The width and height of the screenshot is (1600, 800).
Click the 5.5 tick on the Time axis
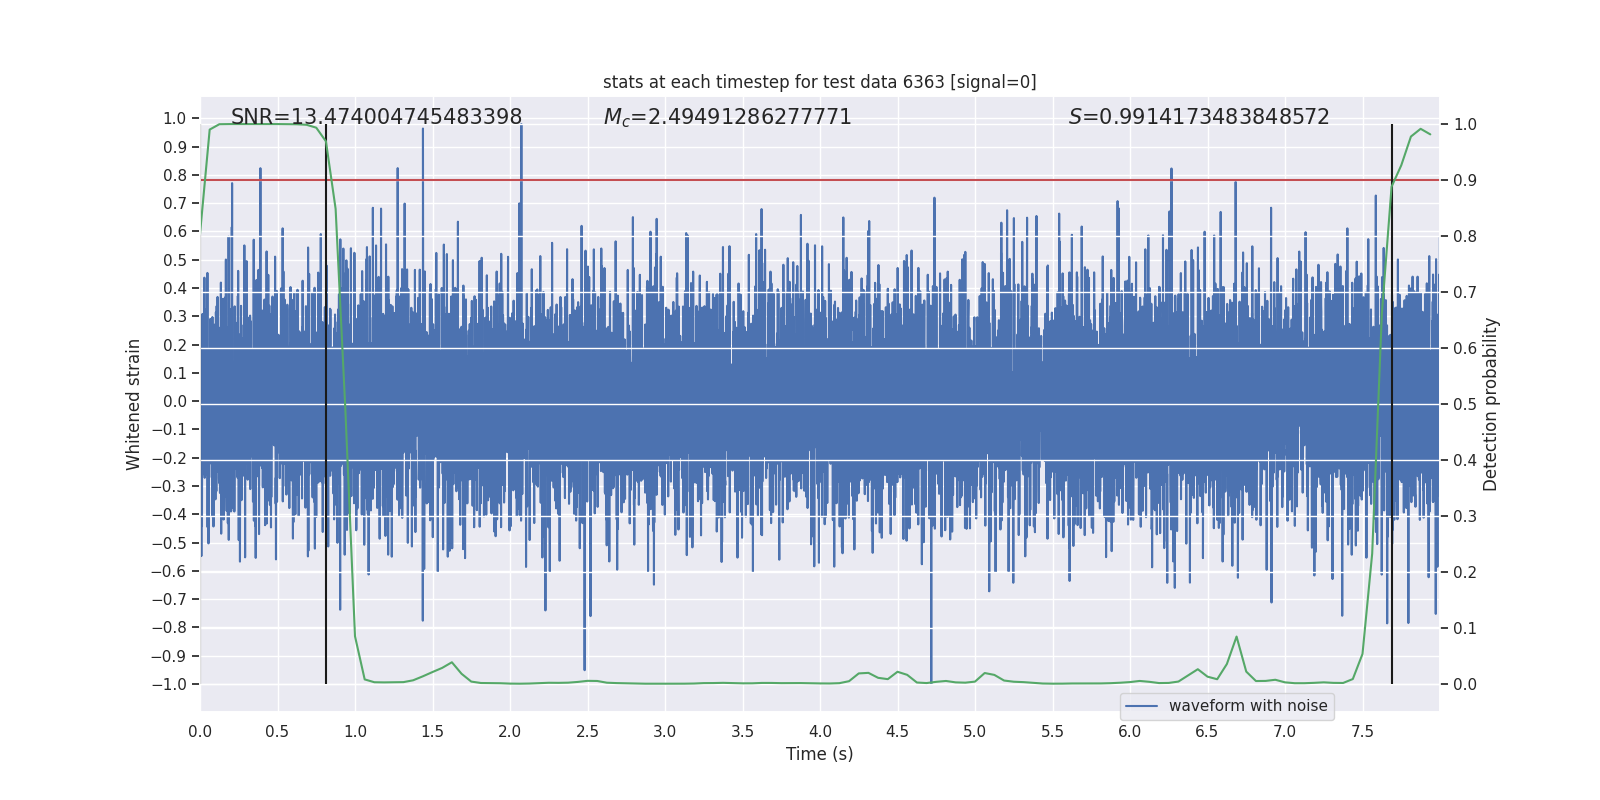pos(1052,731)
